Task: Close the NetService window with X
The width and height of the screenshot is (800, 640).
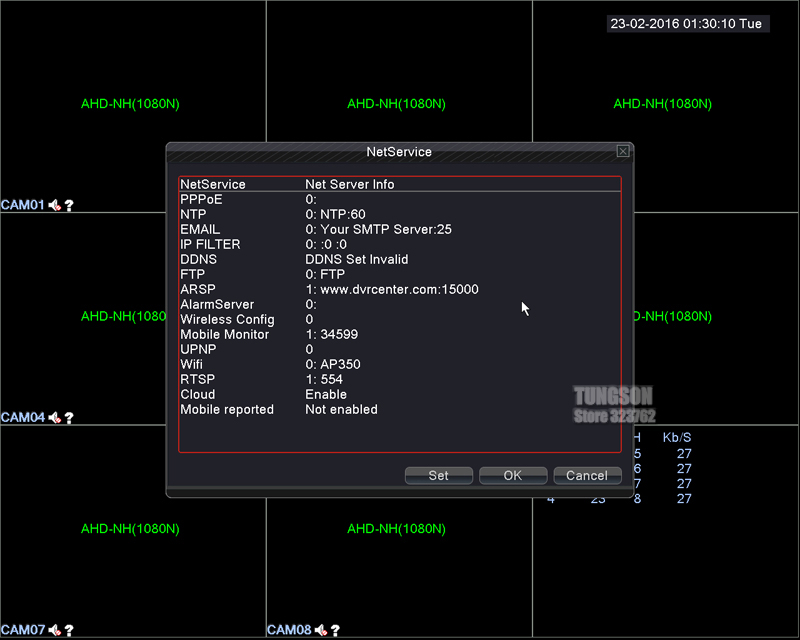Action: click(622, 151)
